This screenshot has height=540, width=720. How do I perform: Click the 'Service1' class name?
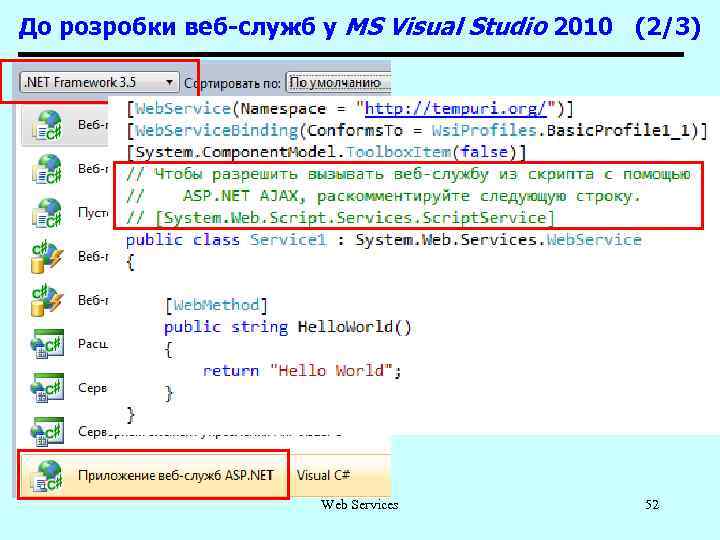tap(288, 240)
